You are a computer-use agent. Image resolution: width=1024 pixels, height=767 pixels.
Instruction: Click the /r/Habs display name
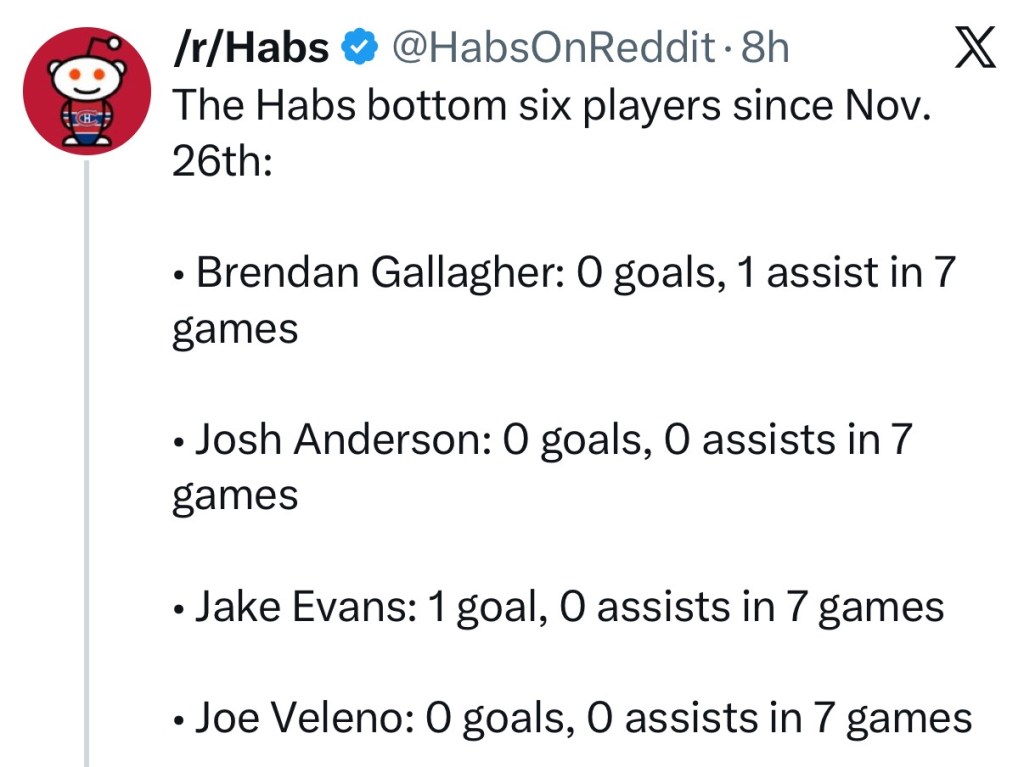pos(251,47)
